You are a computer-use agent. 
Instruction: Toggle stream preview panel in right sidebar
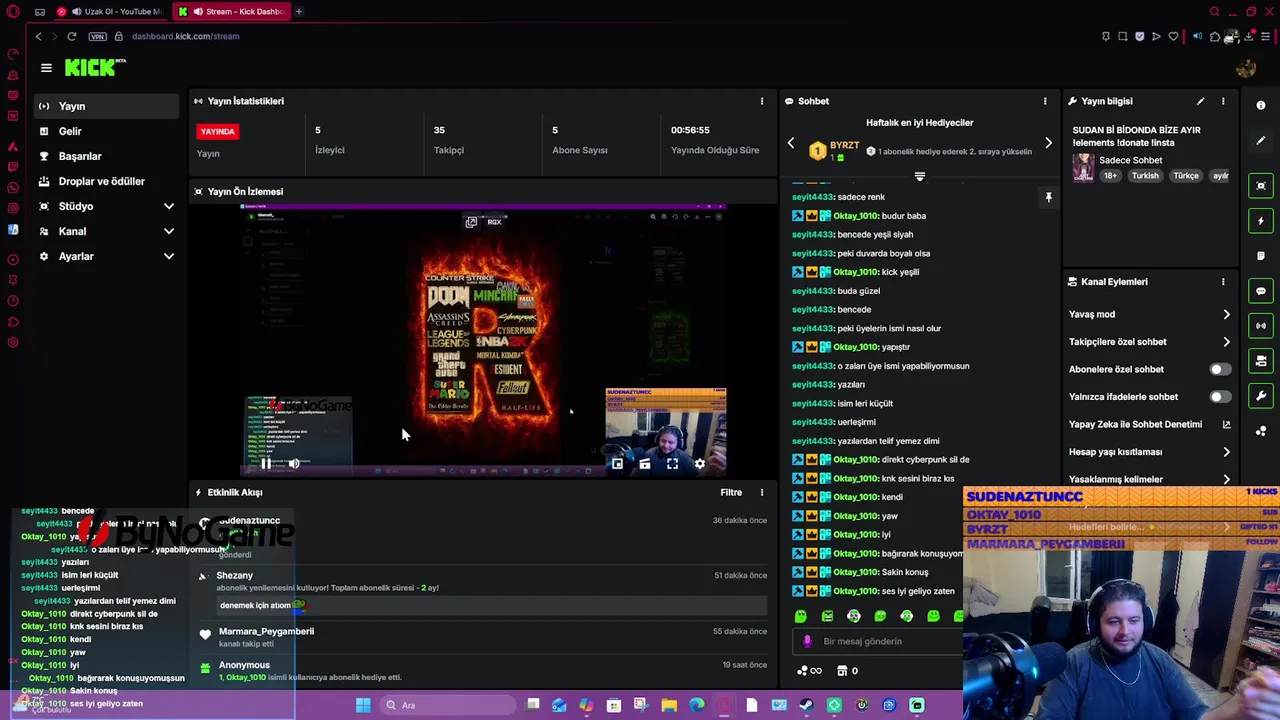(x=1261, y=186)
